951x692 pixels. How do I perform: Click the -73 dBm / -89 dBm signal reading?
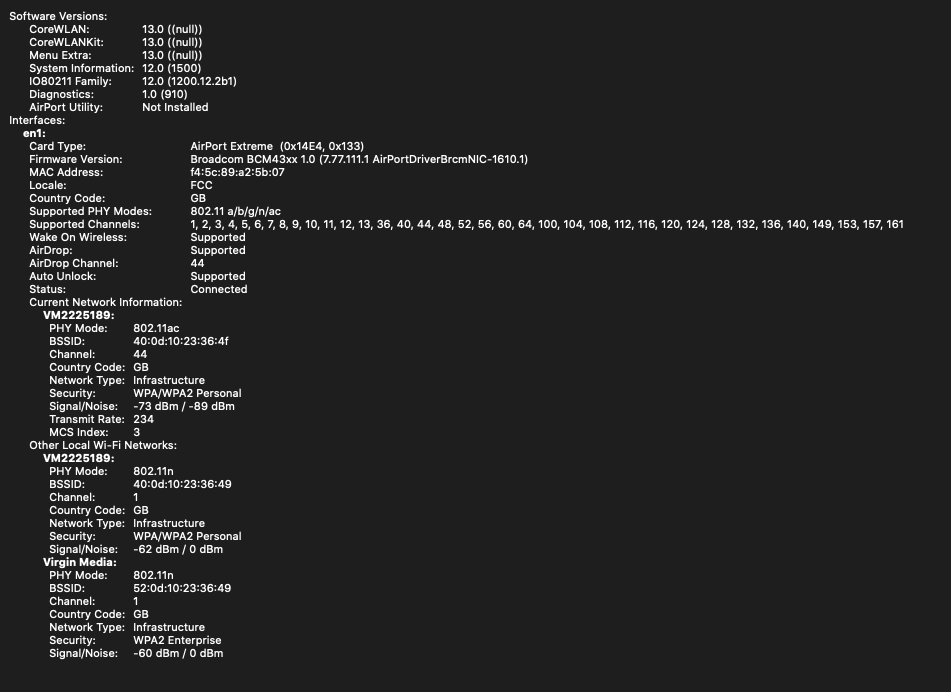coord(184,406)
